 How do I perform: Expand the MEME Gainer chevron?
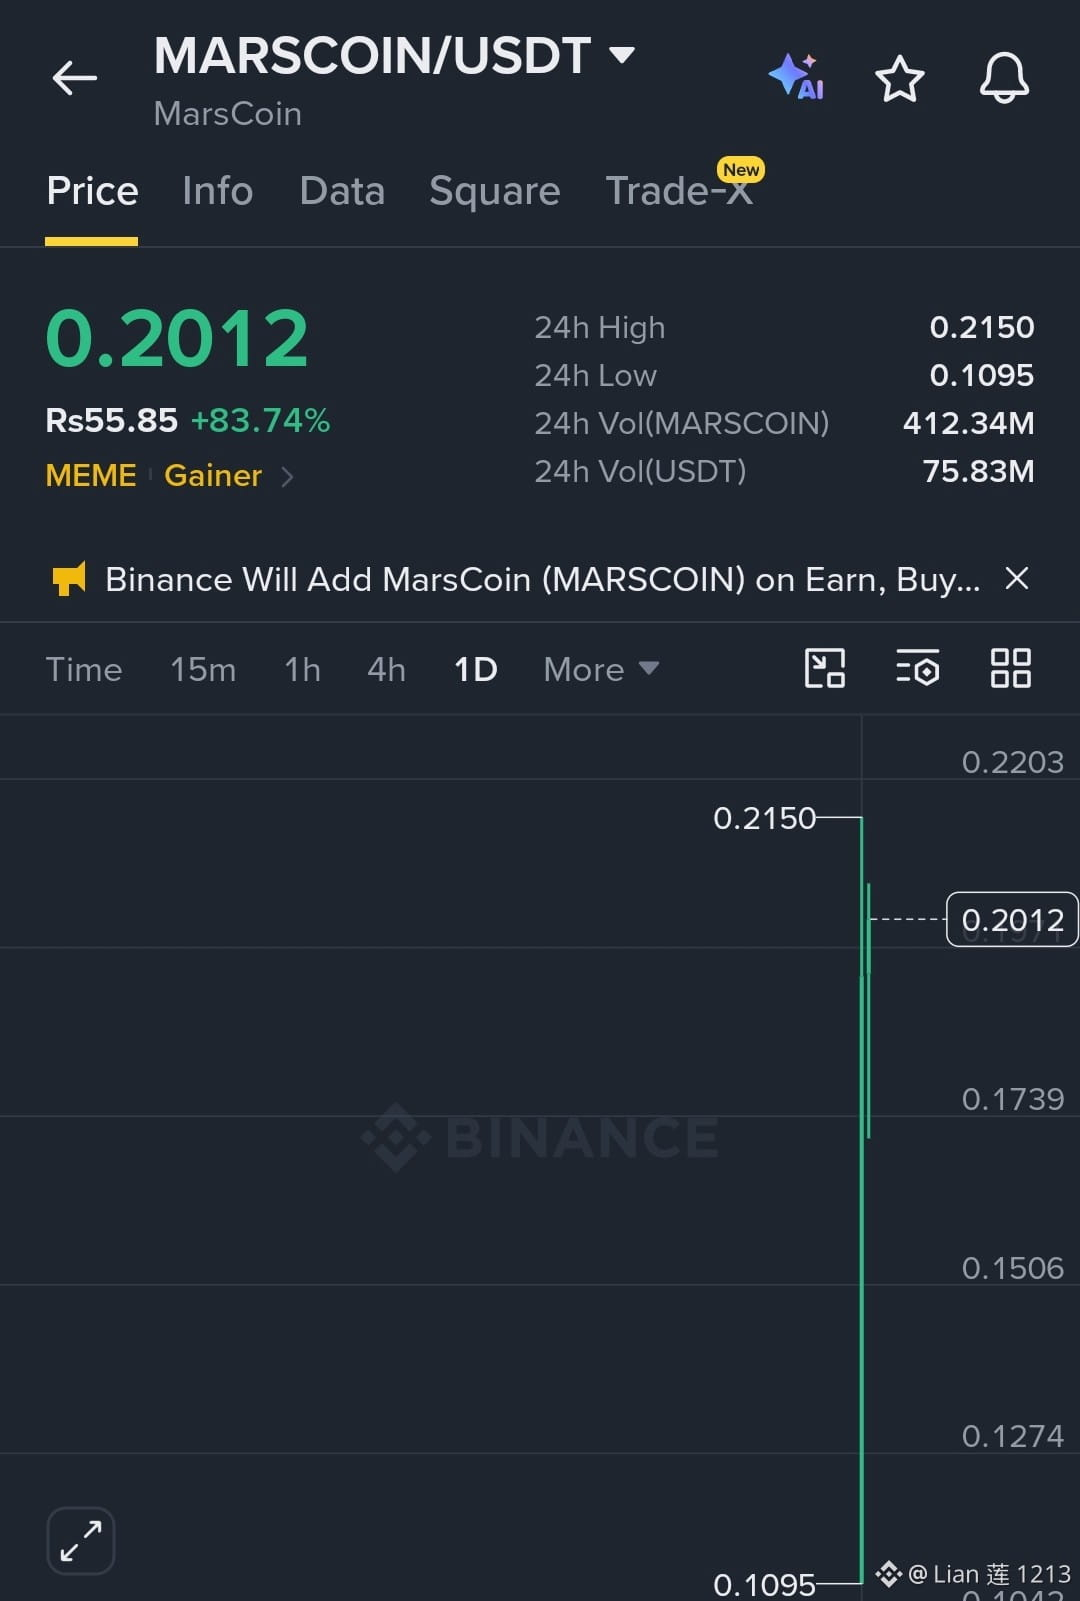tap(287, 477)
